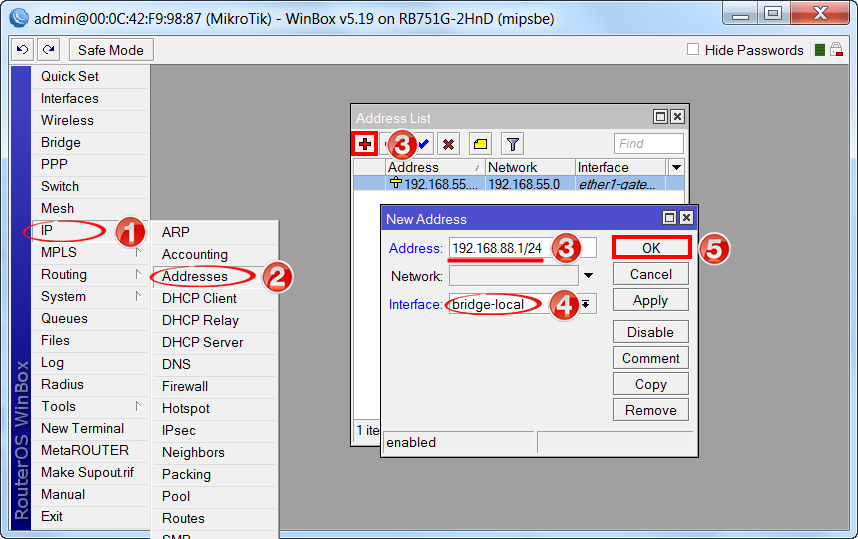858x539 pixels.
Task: Click the Remove button
Action: (x=651, y=410)
